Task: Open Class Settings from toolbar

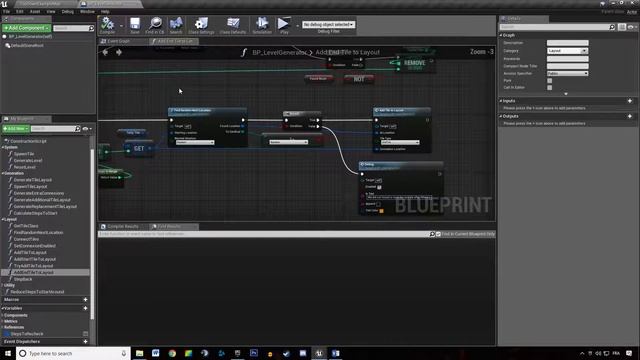Action: (x=201, y=25)
